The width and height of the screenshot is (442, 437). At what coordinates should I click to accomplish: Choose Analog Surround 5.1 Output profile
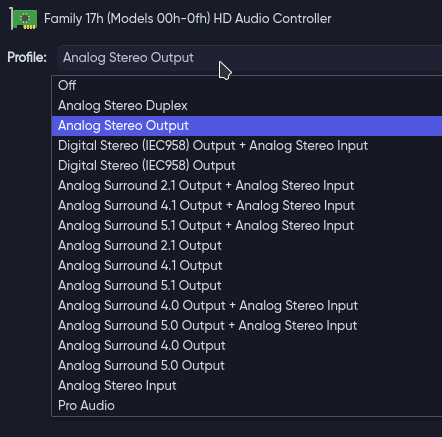point(247,286)
